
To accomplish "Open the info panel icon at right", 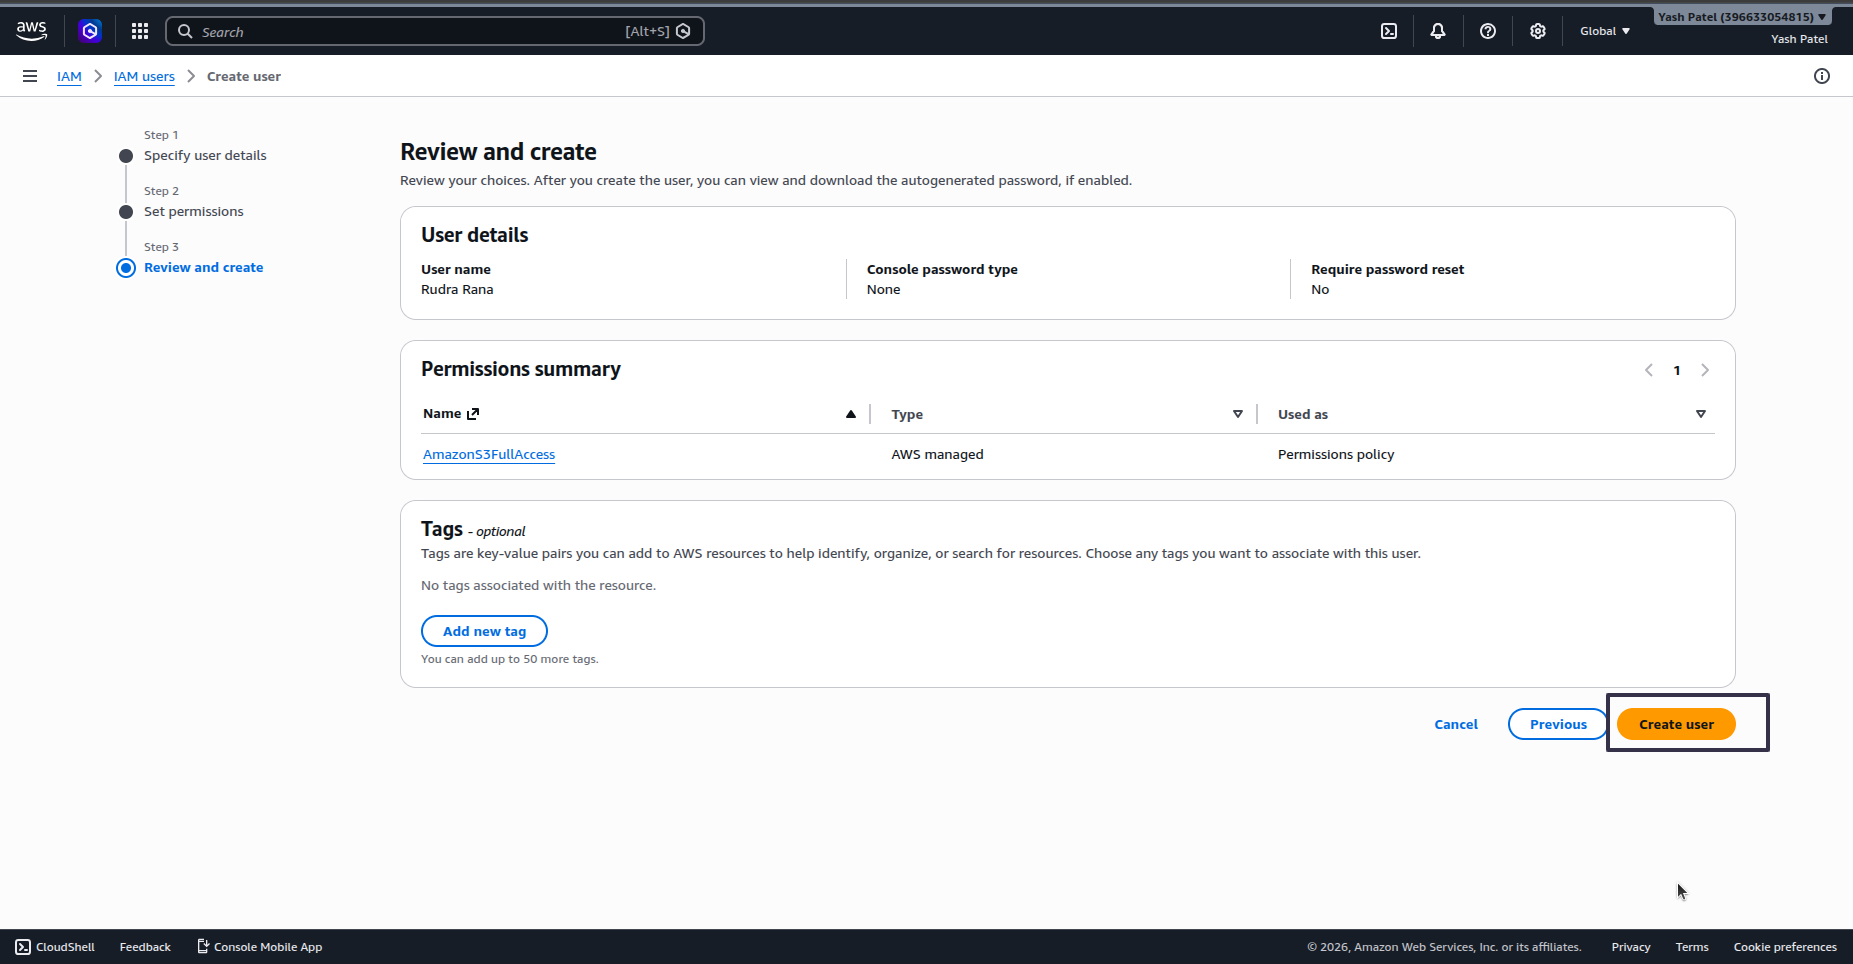I will (x=1822, y=76).
